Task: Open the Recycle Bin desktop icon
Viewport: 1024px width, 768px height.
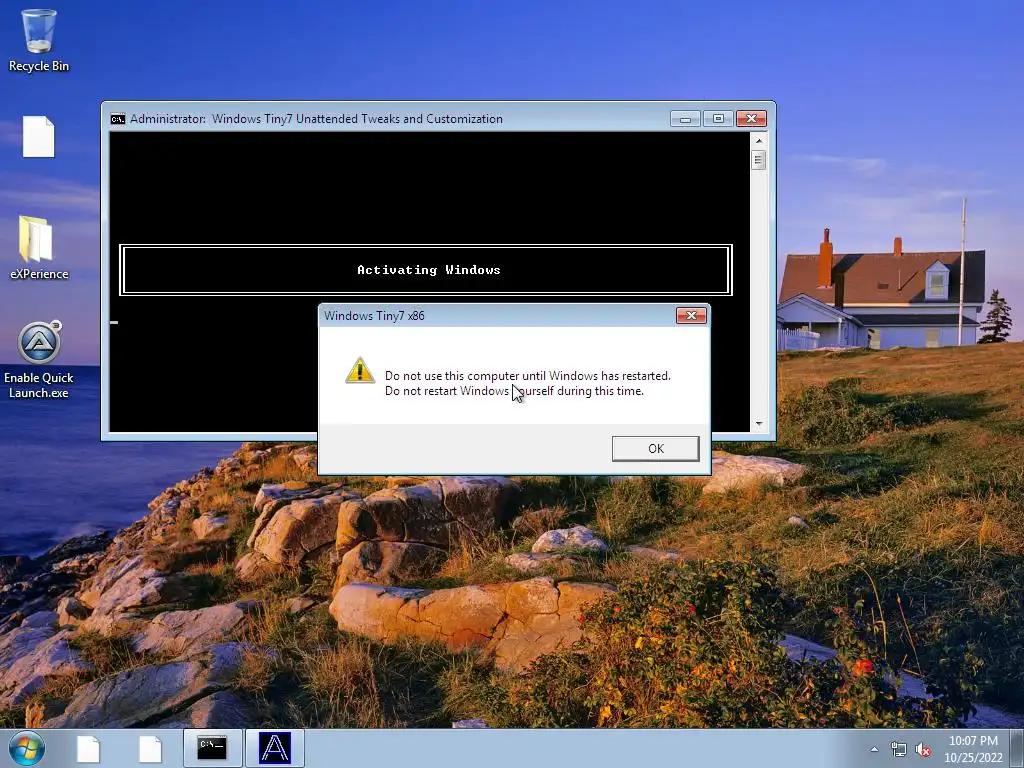Action: [39, 40]
